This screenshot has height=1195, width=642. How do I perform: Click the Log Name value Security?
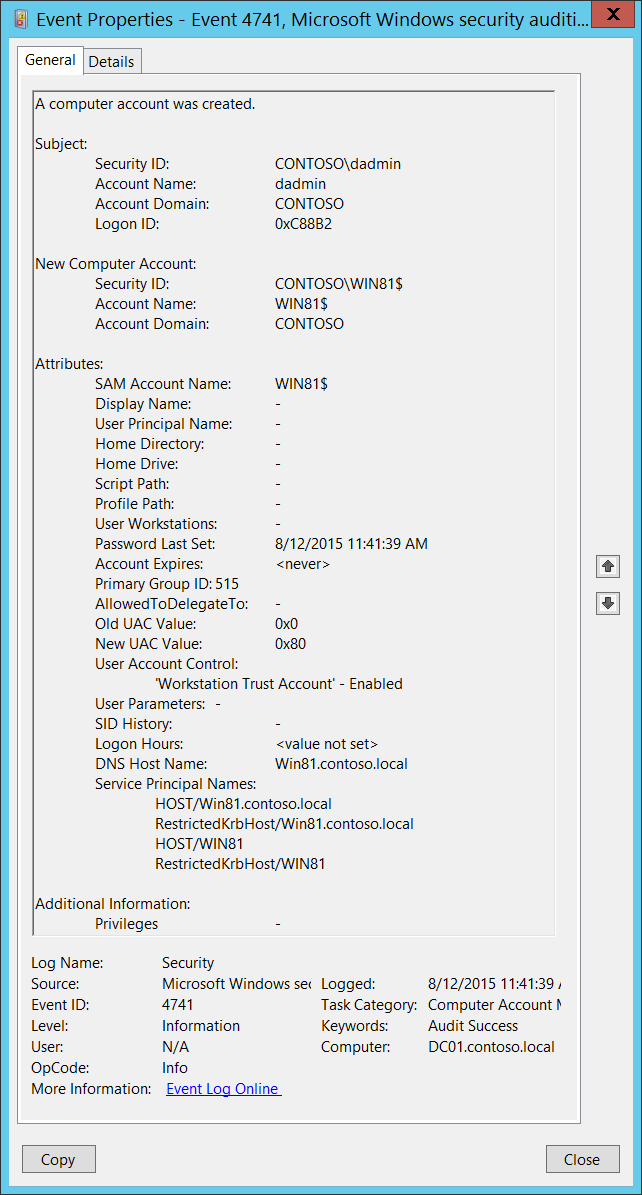[188, 963]
